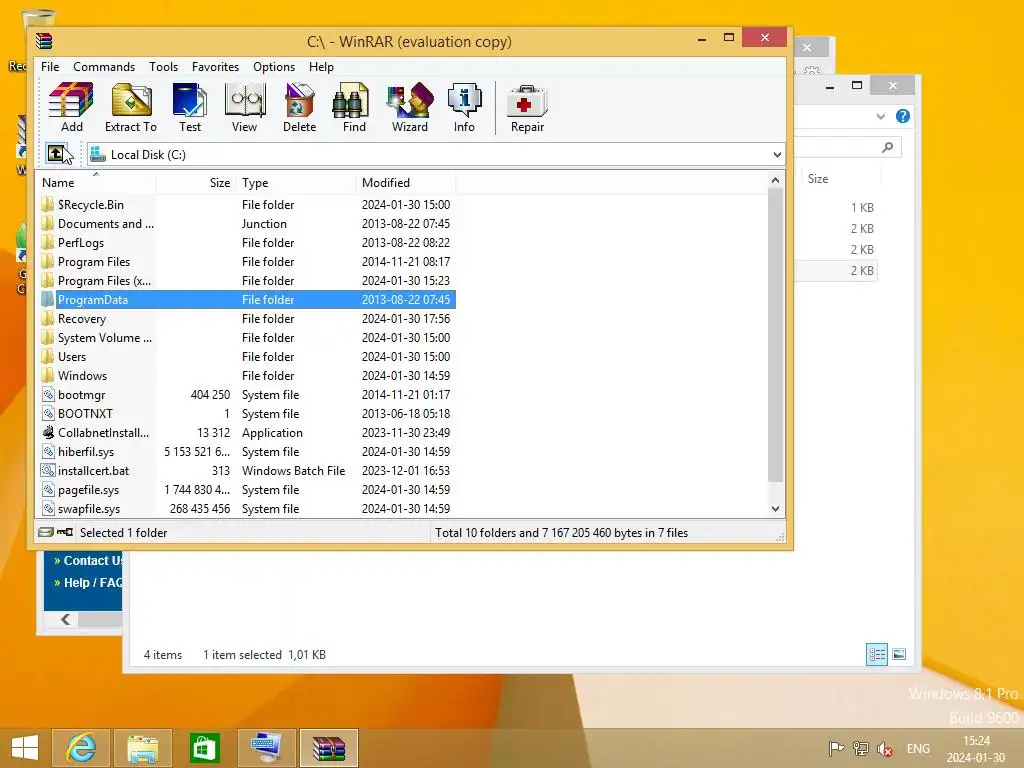Click the left scroll arrow in browser window

65,619
